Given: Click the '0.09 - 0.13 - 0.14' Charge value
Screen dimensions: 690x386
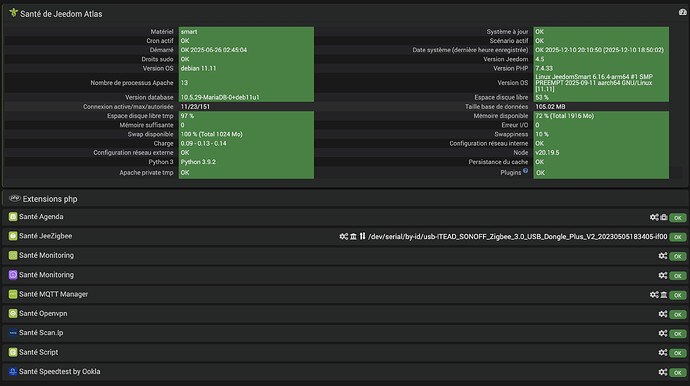Looking at the screenshot, I should click(x=203, y=143).
